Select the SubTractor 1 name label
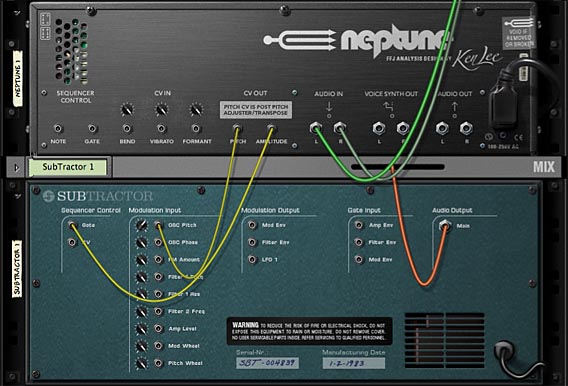 pos(68,167)
